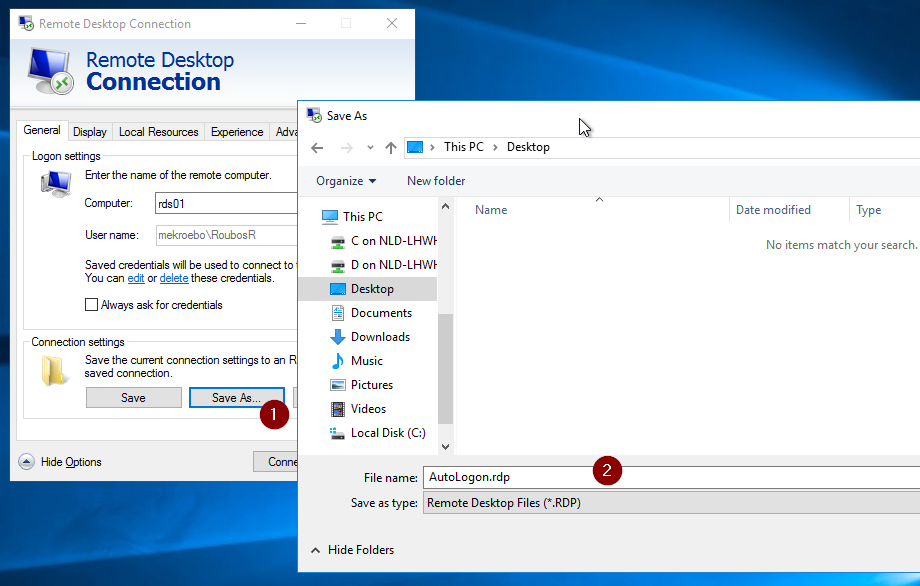Click the back navigation arrow
Screen dimensions: 920x586
pos(316,147)
